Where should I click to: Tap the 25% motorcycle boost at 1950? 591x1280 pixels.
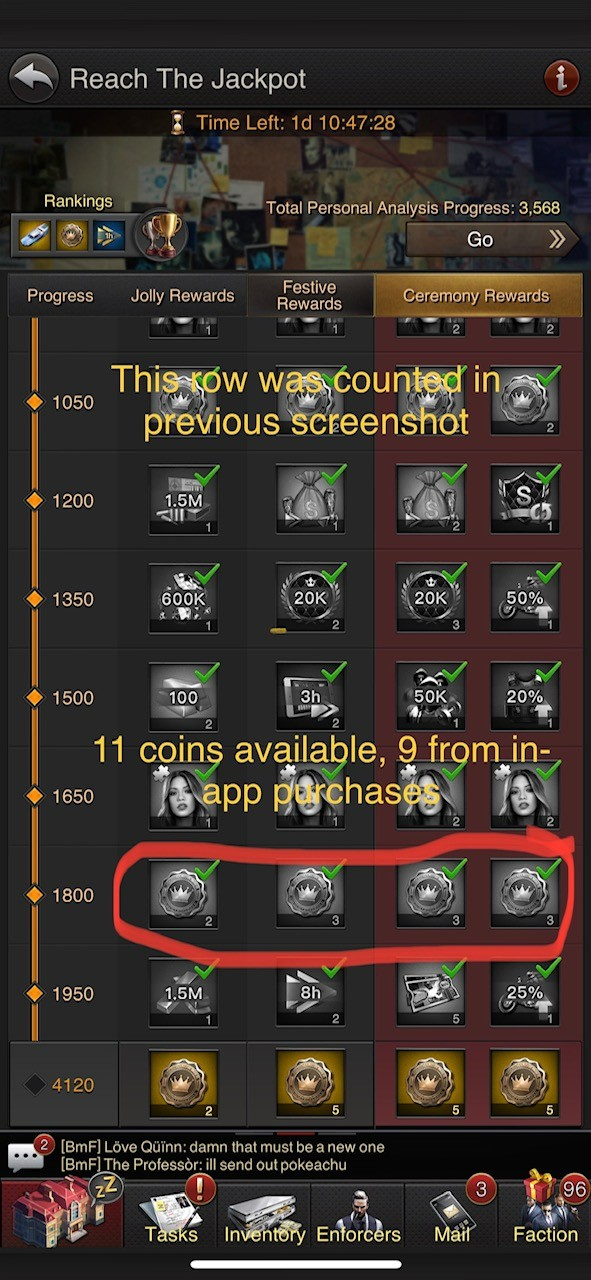coord(525,994)
